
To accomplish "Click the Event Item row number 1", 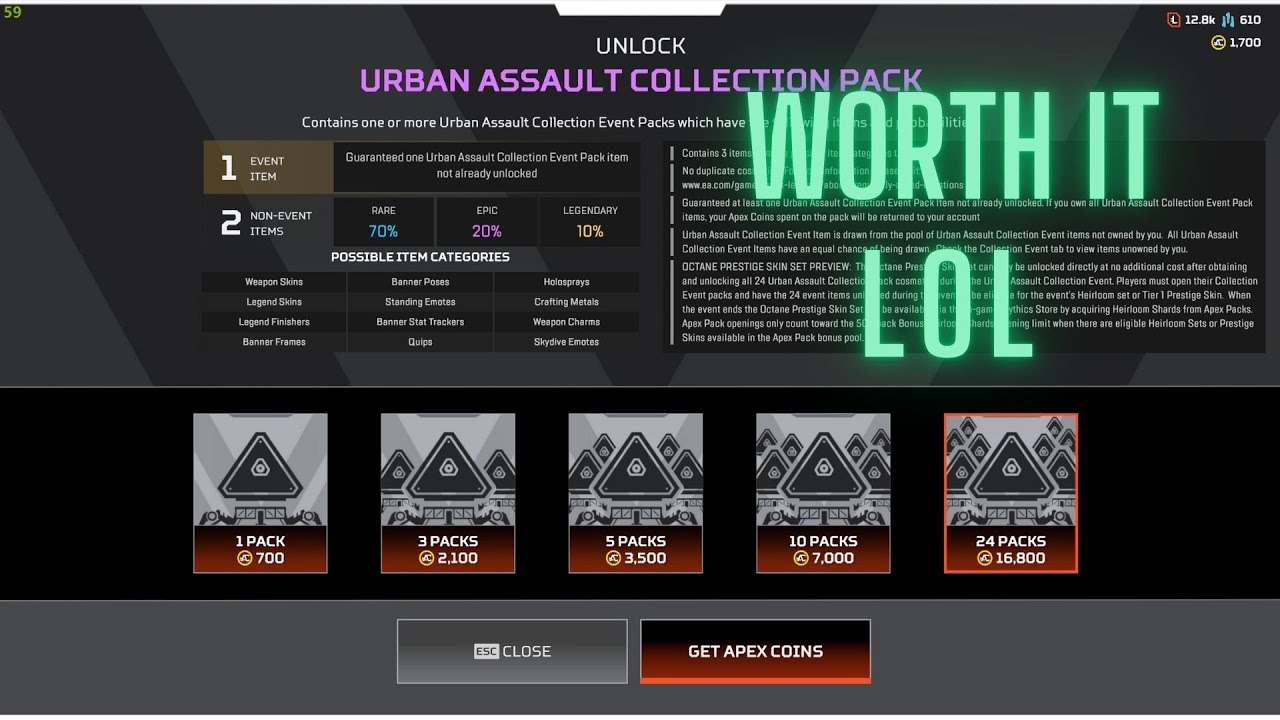I will click(228, 168).
